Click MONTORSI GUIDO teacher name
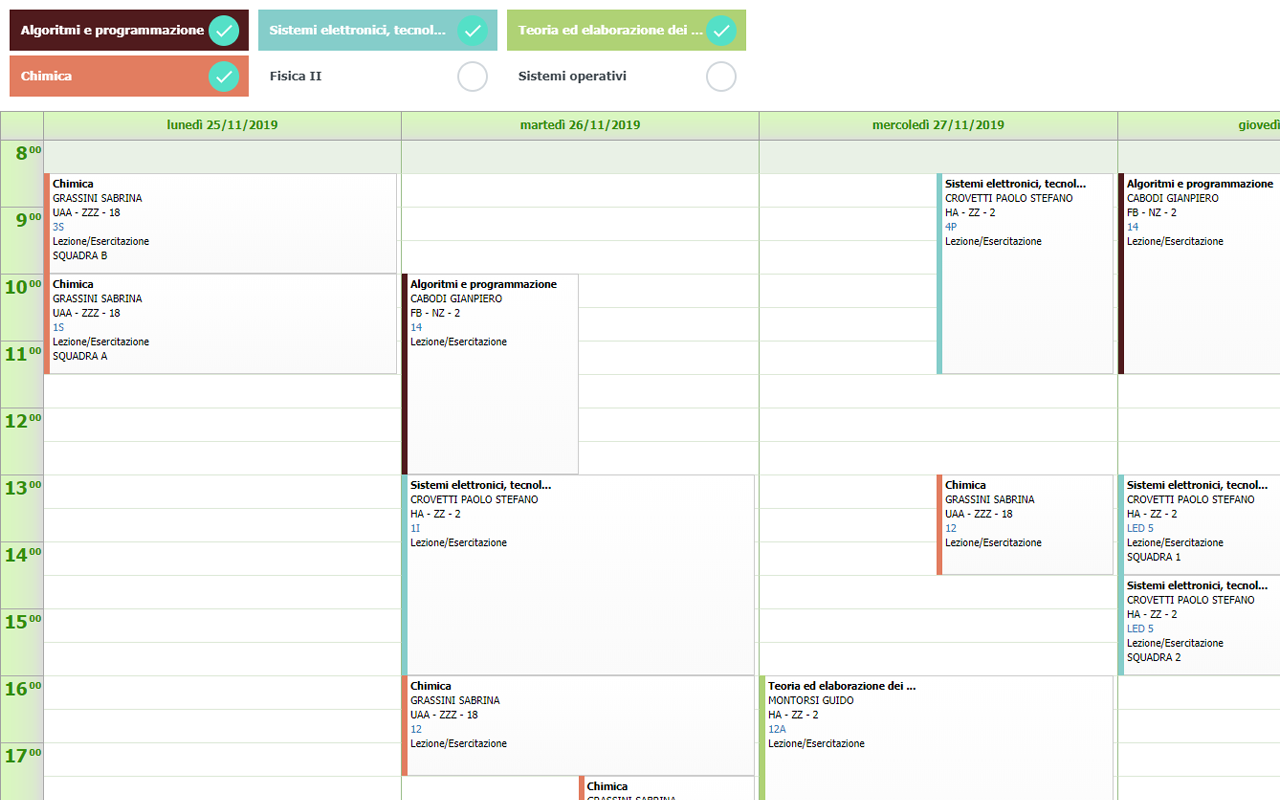The height and width of the screenshot is (800, 1280). [811, 700]
